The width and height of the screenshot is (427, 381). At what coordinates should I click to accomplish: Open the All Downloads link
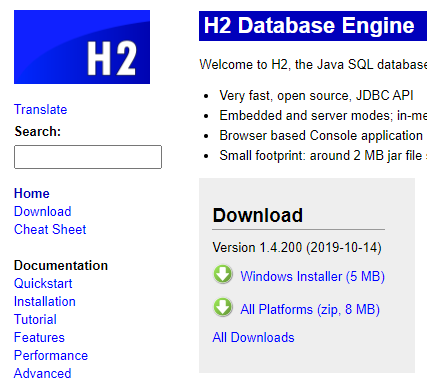point(253,337)
